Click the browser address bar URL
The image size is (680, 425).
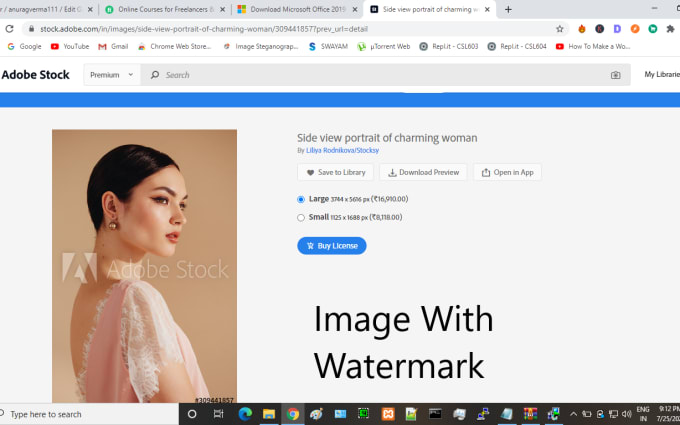tap(204, 29)
